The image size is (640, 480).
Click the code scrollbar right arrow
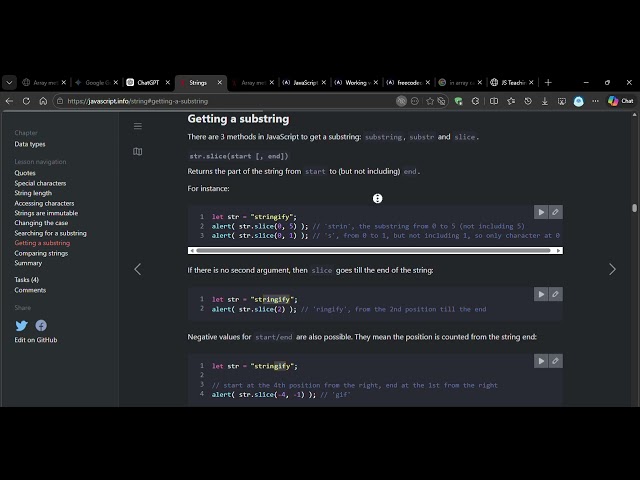tap(558, 251)
